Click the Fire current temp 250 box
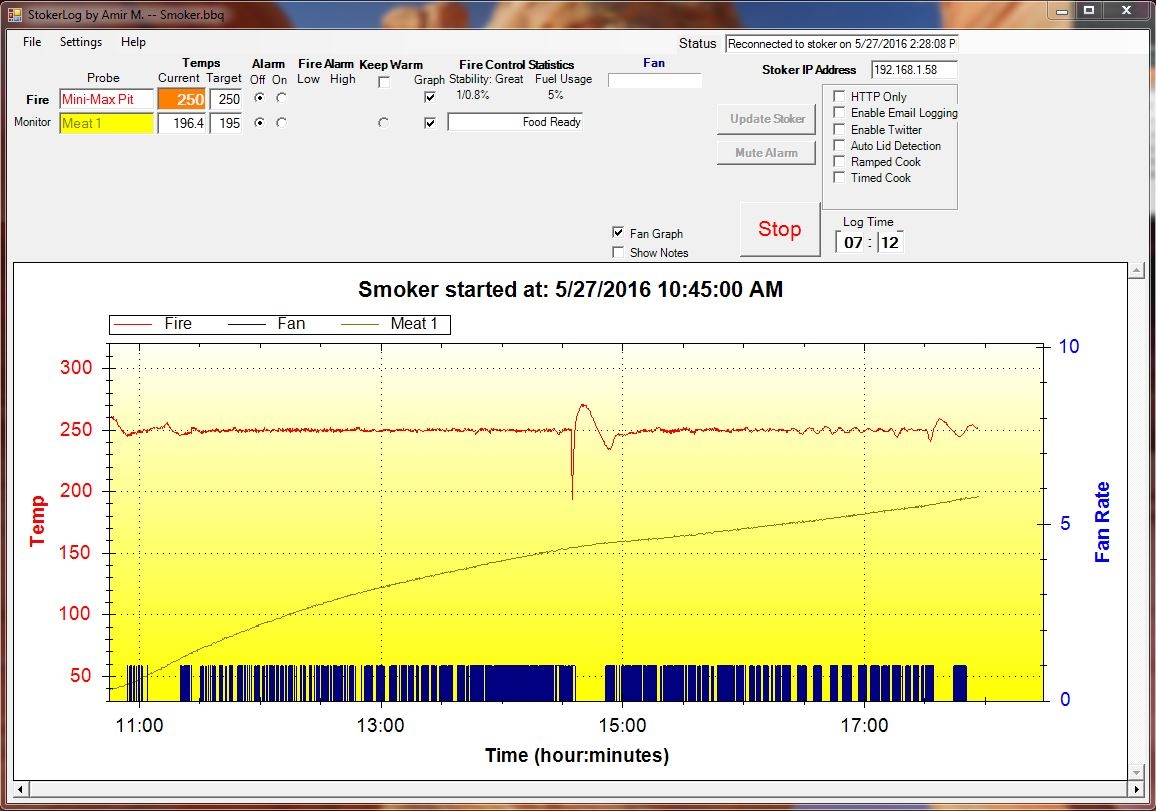This screenshot has width=1156, height=811. coord(182,100)
